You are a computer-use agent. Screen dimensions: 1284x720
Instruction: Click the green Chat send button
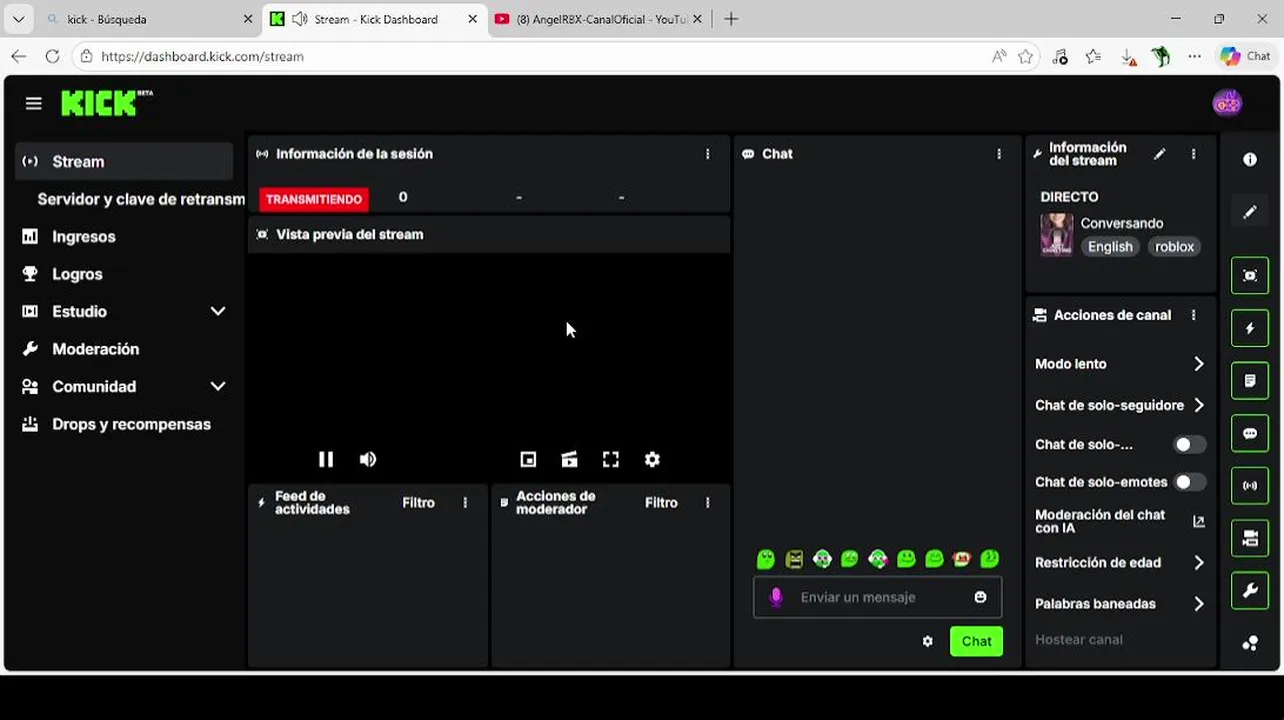[x=976, y=641]
